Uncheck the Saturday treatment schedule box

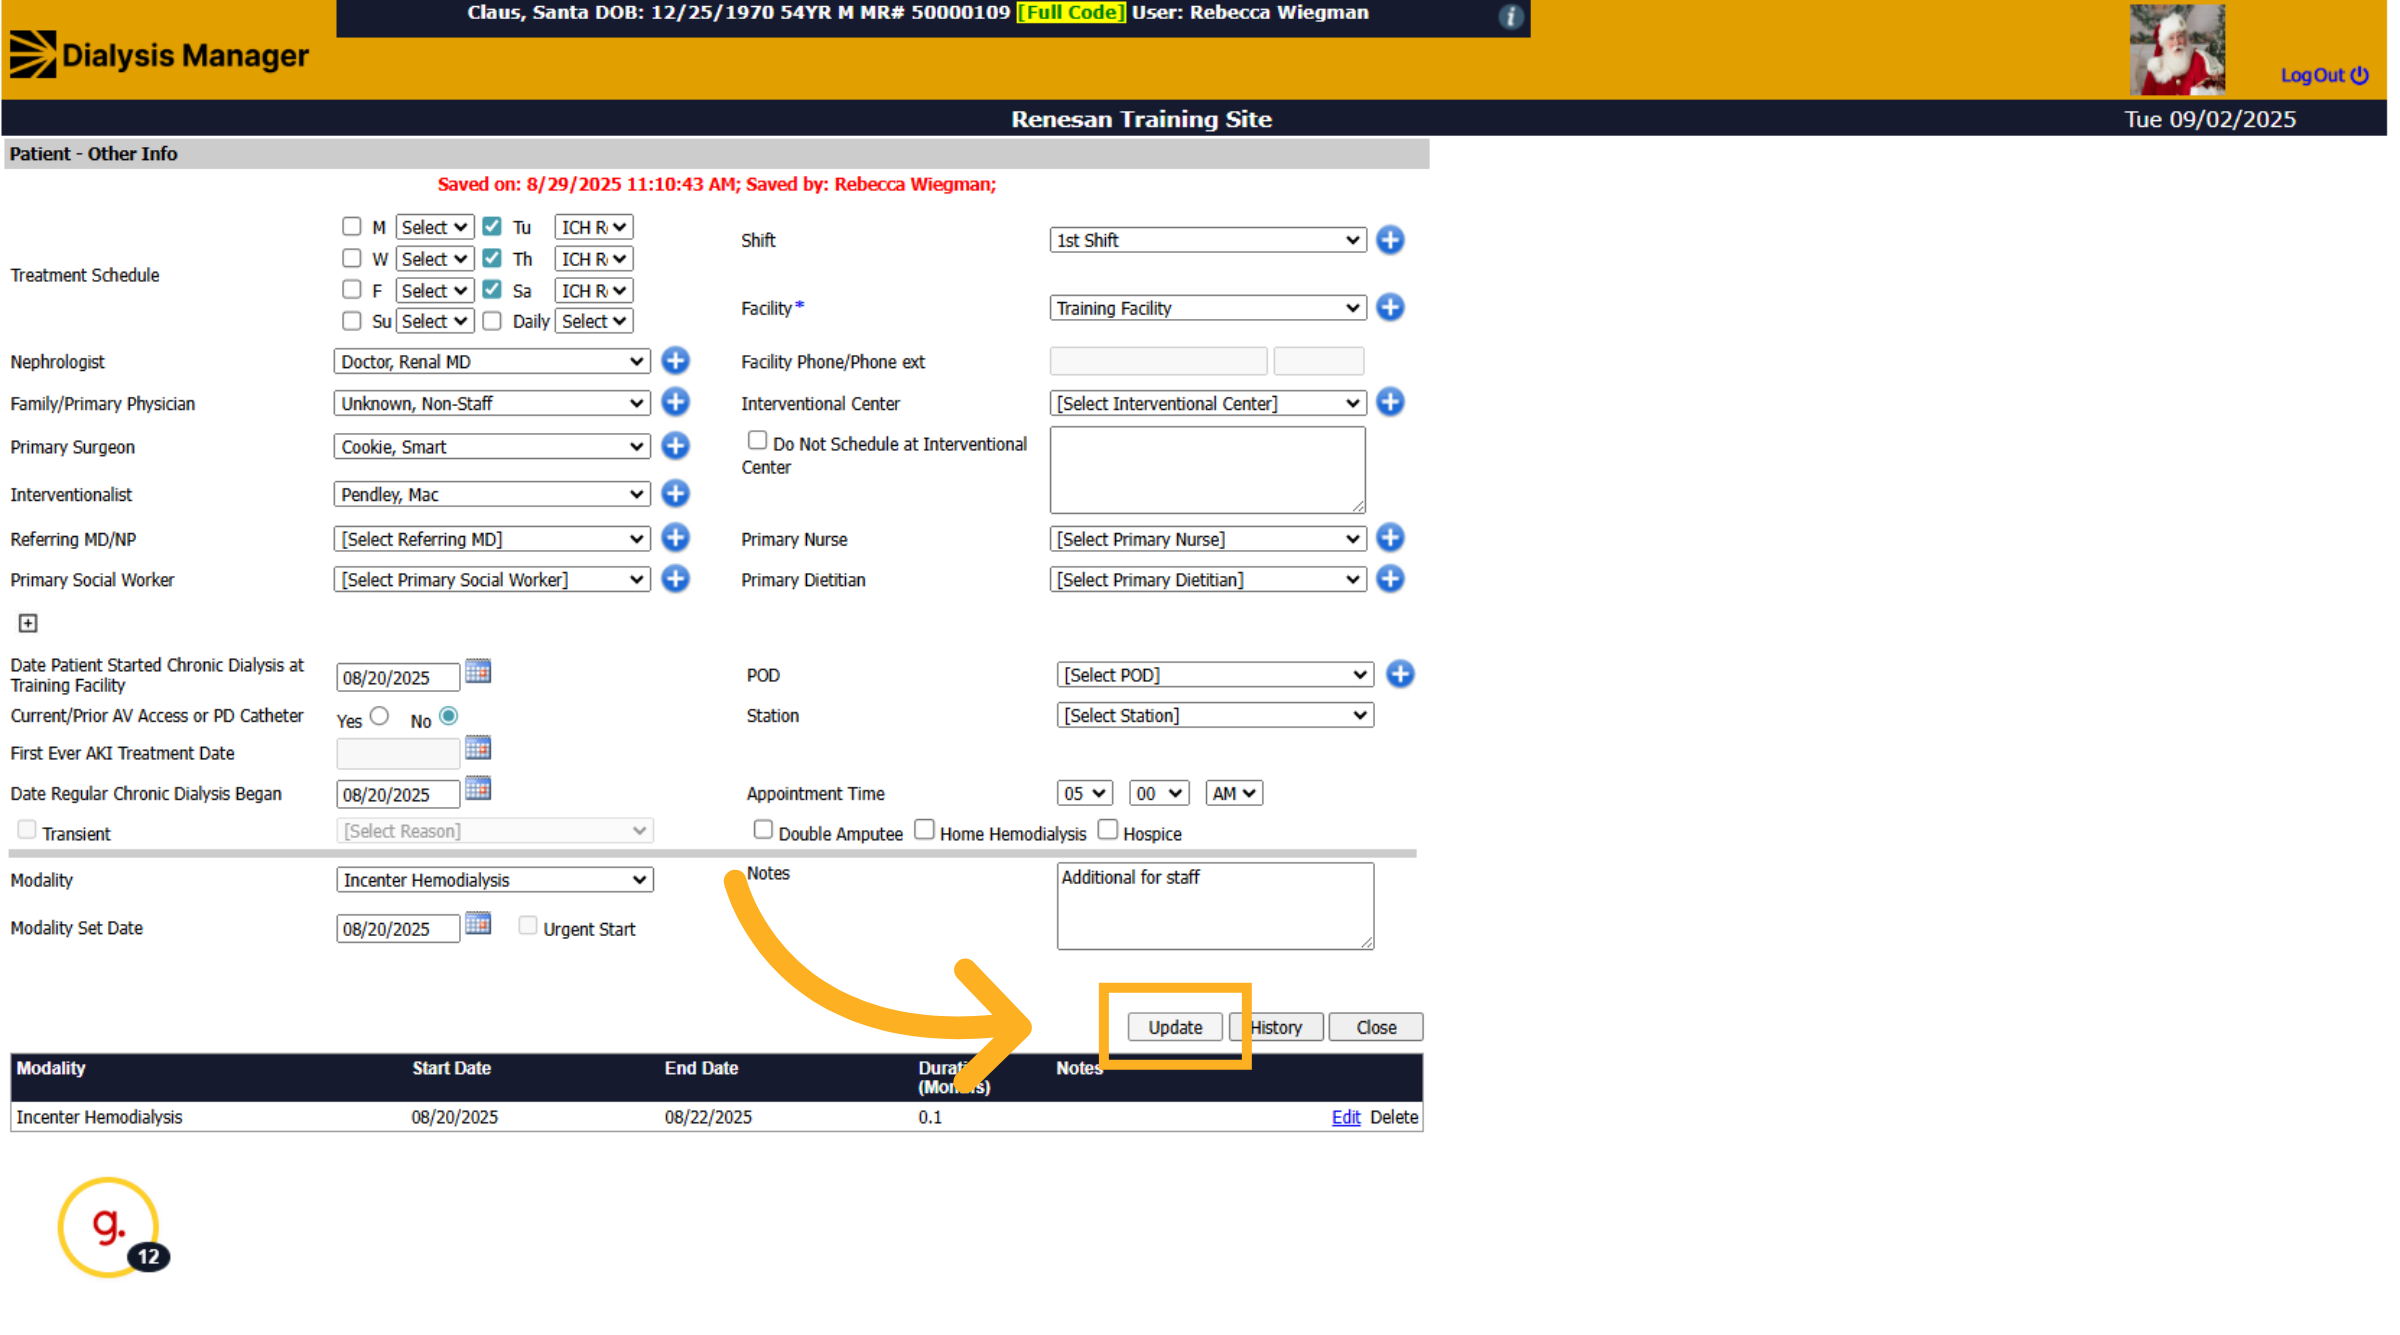494,291
